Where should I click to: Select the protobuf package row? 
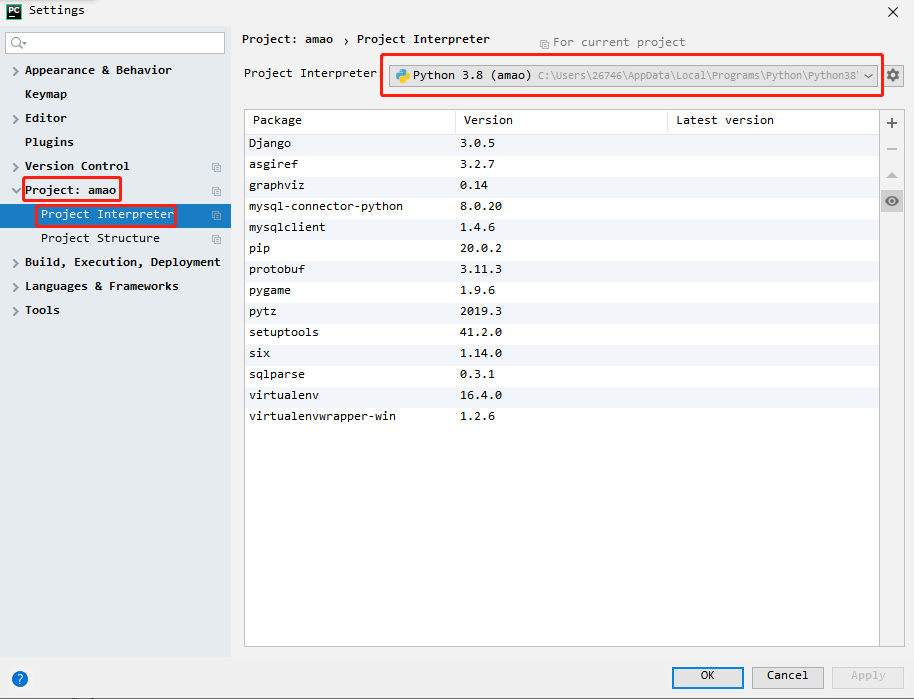coord(562,269)
